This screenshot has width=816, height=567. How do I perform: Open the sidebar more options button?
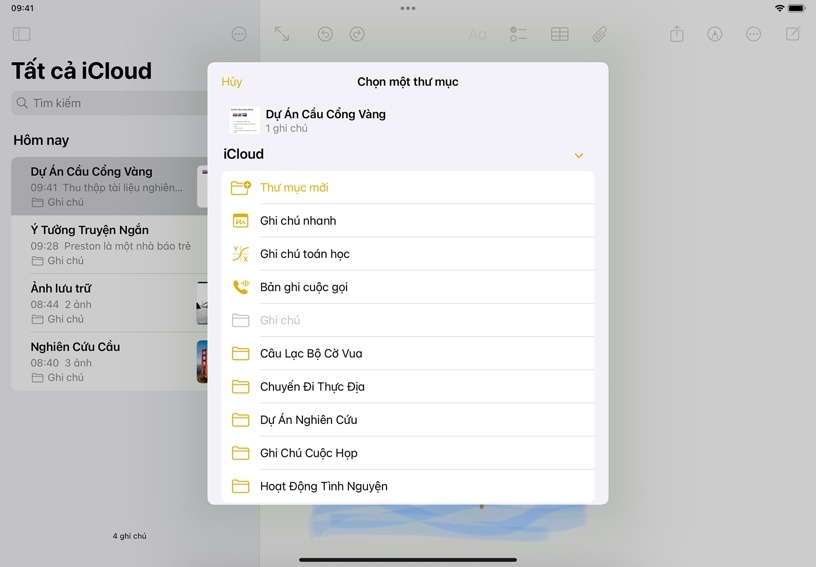click(239, 34)
